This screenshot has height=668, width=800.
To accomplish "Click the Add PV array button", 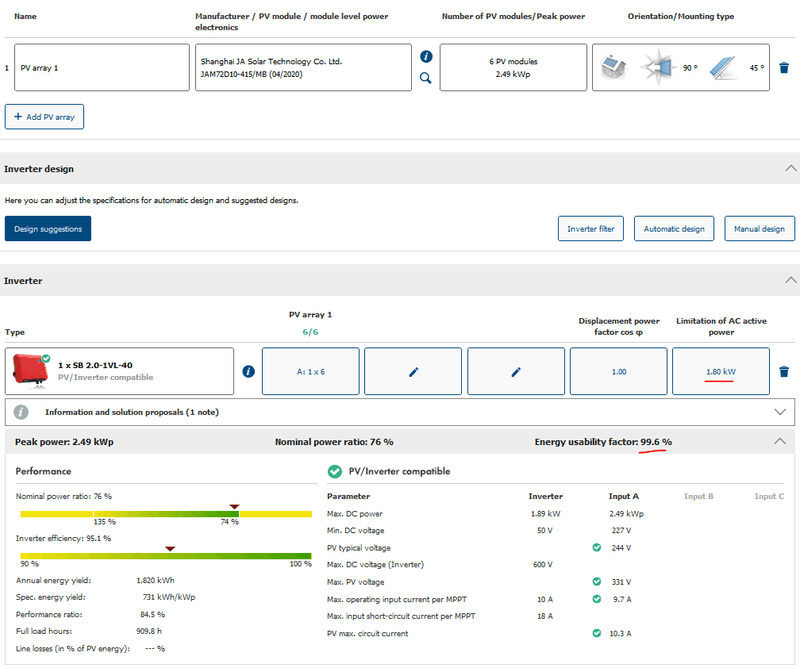I will [44, 117].
